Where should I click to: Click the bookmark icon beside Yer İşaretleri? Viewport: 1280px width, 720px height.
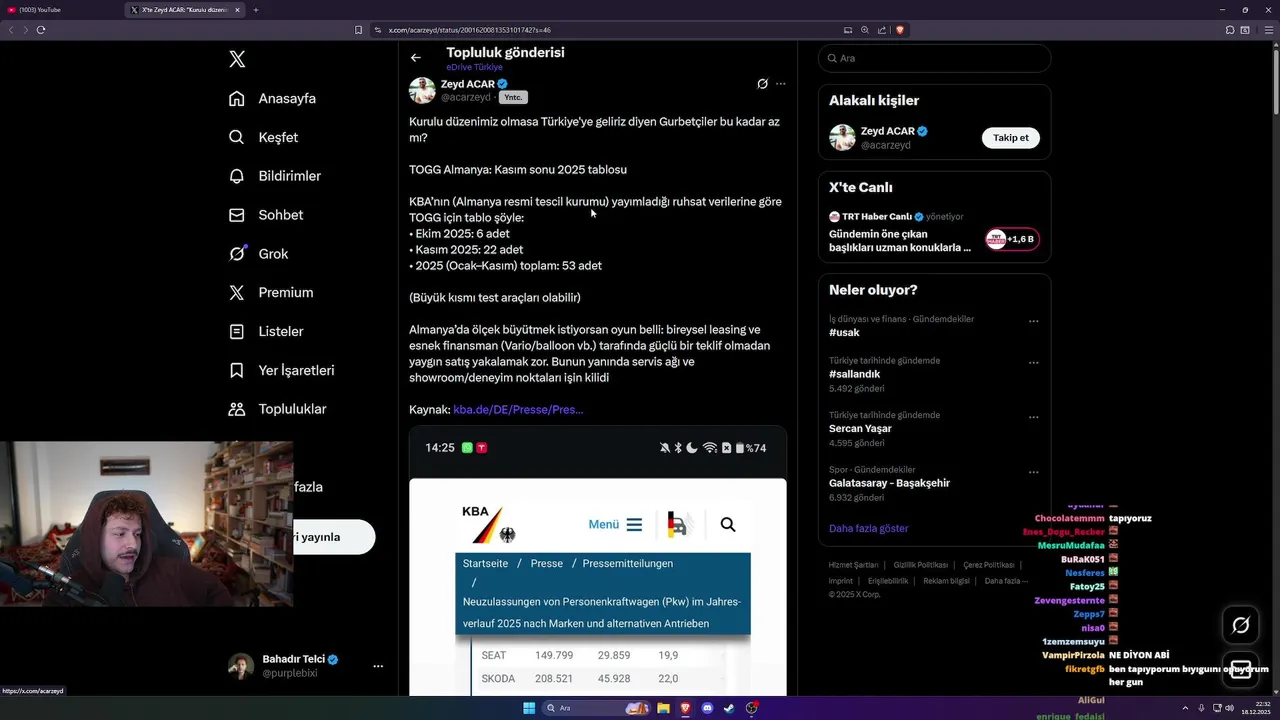[237, 370]
